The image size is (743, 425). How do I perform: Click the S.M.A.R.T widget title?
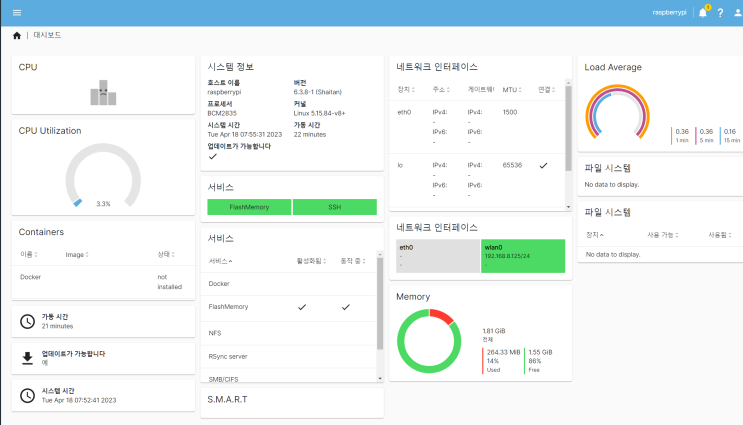(227, 399)
